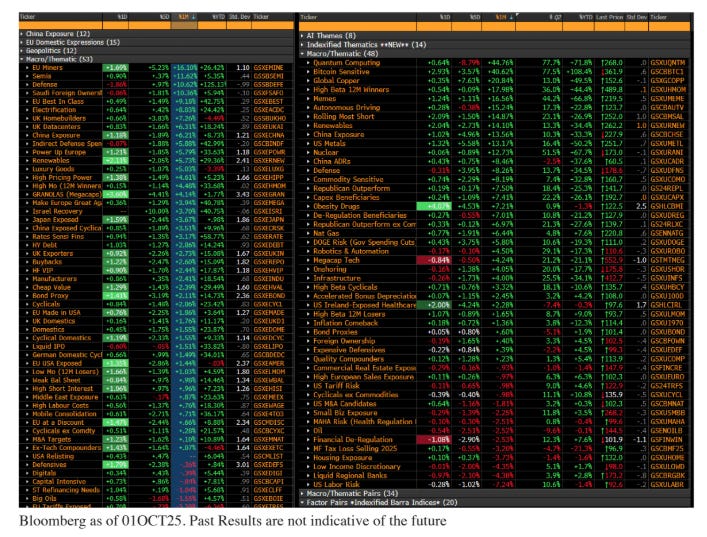Select the Quantum Computing row

click(495, 63)
